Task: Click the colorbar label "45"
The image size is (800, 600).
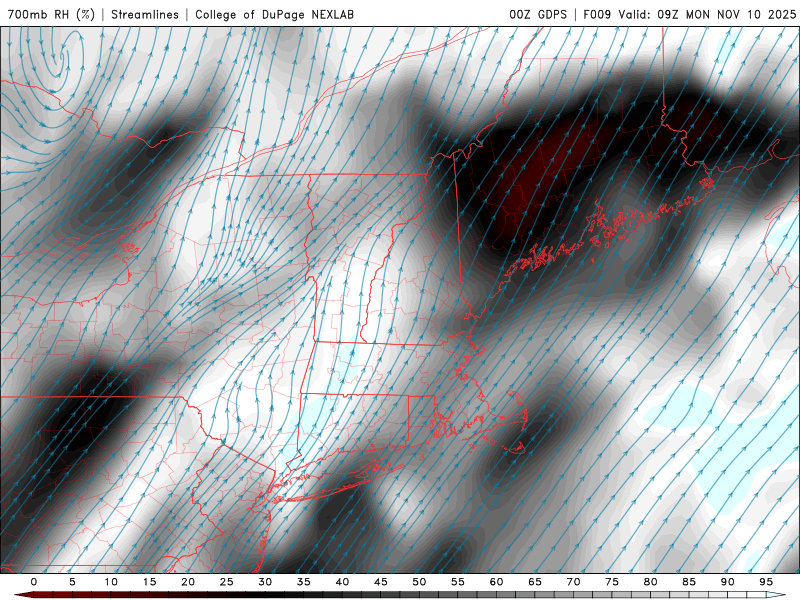Action: (381, 582)
